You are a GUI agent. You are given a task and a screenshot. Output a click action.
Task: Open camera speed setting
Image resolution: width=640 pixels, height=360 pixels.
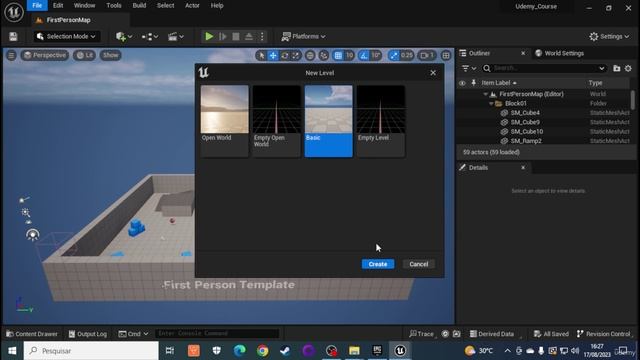pos(427,56)
